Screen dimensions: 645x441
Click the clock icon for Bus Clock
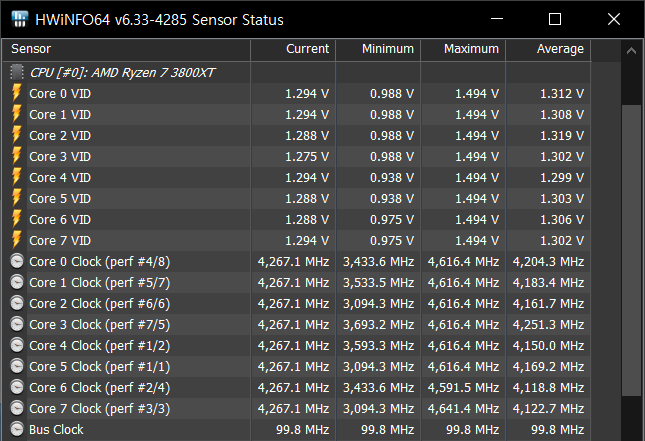(x=17, y=429)
